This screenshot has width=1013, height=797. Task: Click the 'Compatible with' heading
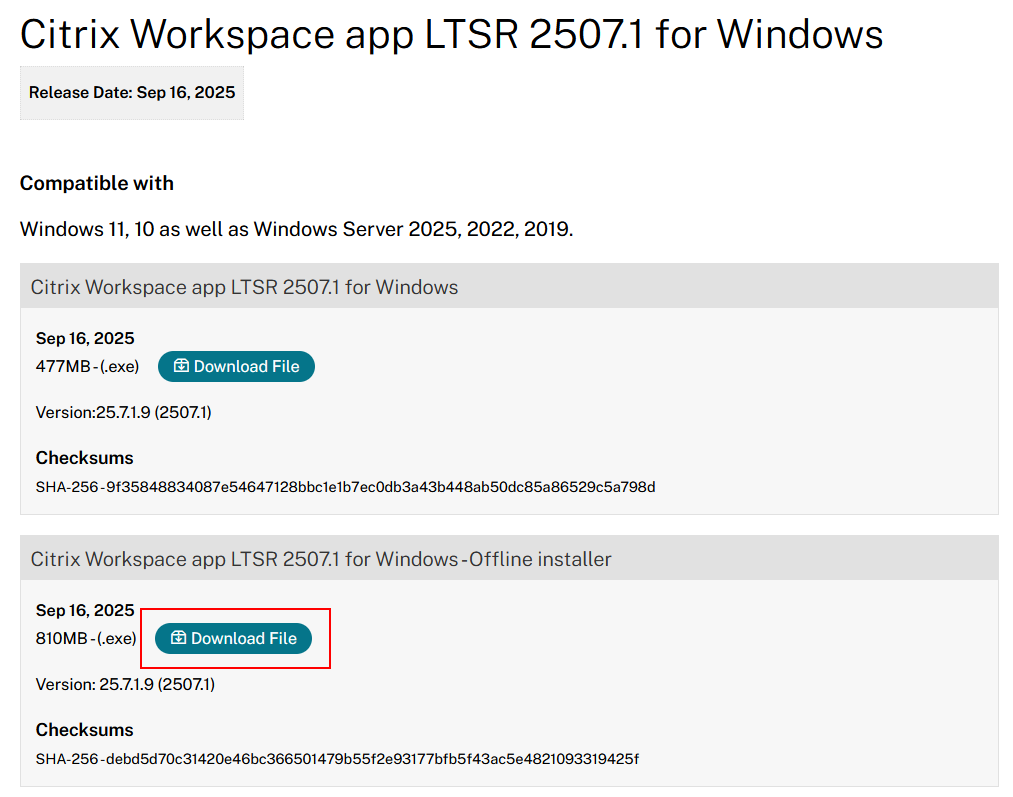click(96, 183)
